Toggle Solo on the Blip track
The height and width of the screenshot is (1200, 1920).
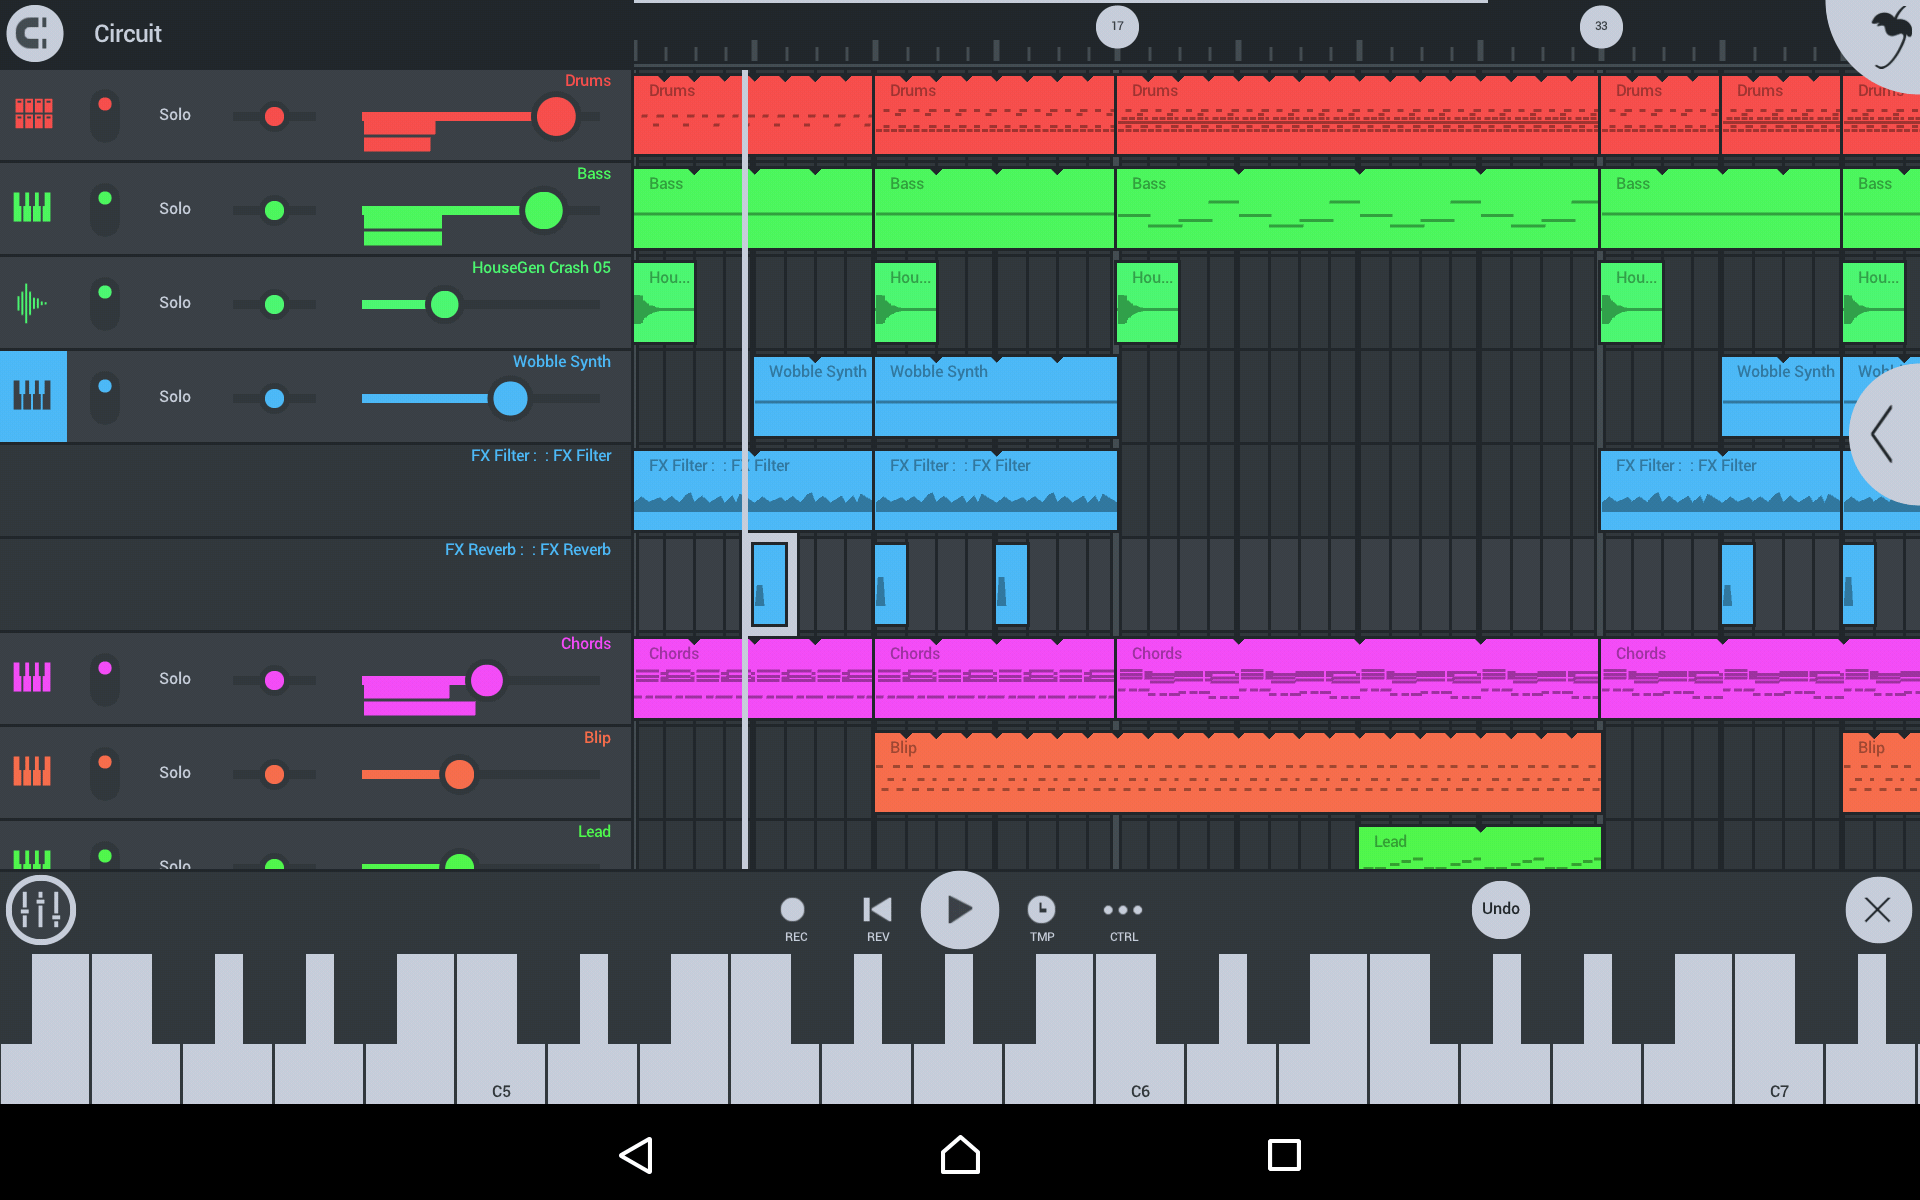tap(171, 771)
